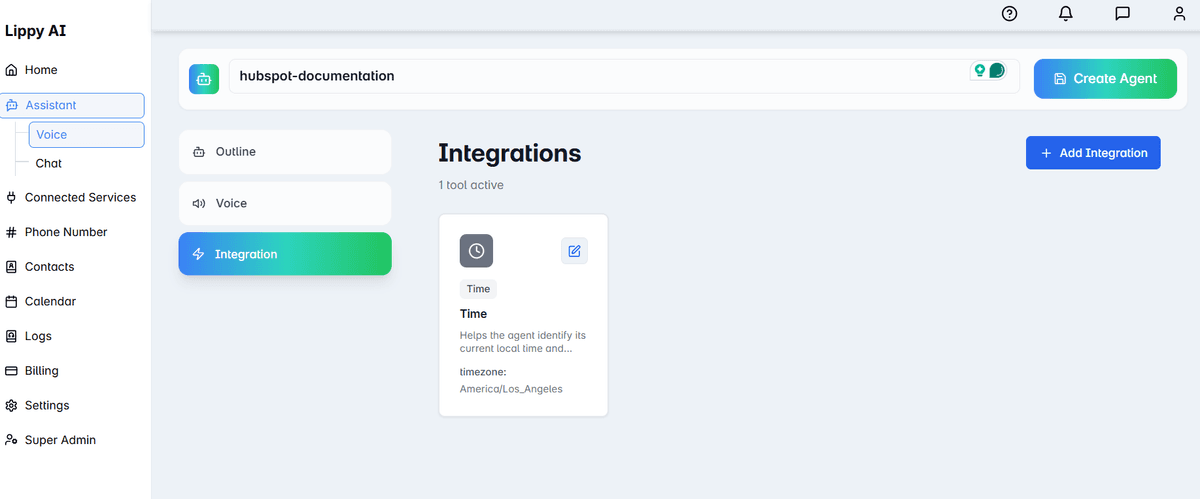Click the hubspot-documentation agent name field
The height and width of the screenshot is (499, 1200).
pyautogui.click(x=624, y=76)
